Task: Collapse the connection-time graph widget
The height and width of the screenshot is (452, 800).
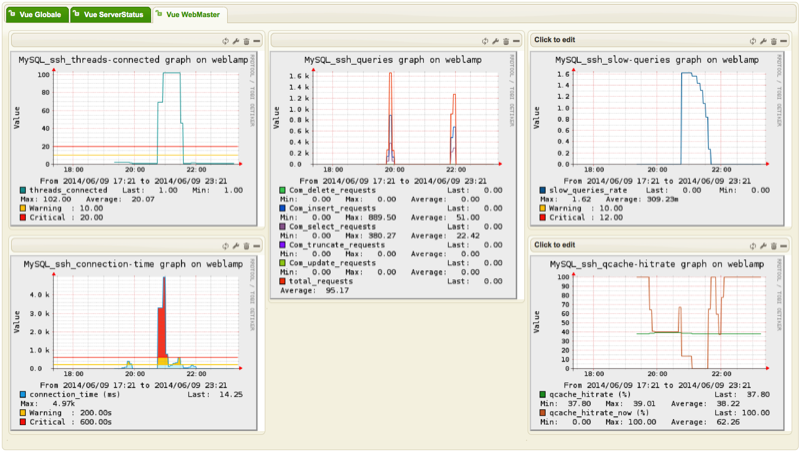Action: (256, 246)
